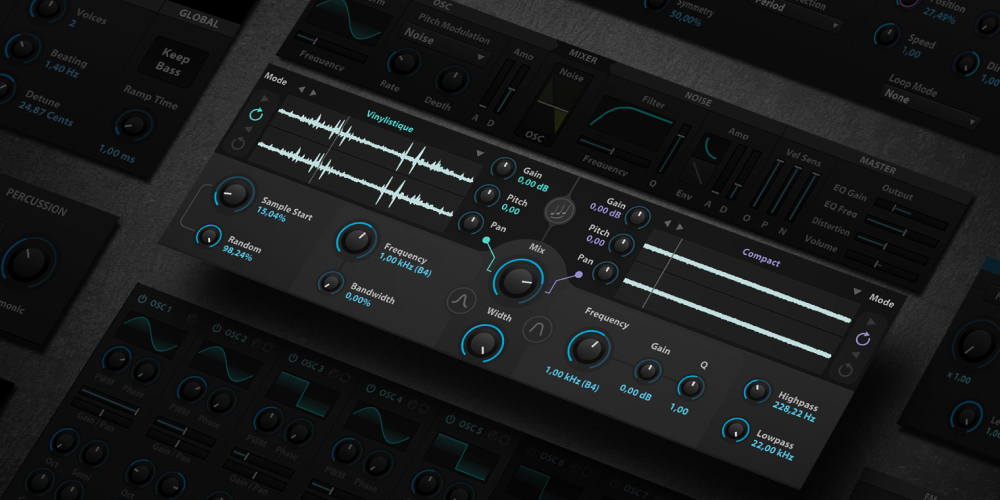Click the Frequency knob left of filter Gain

[x=589, y=350]
